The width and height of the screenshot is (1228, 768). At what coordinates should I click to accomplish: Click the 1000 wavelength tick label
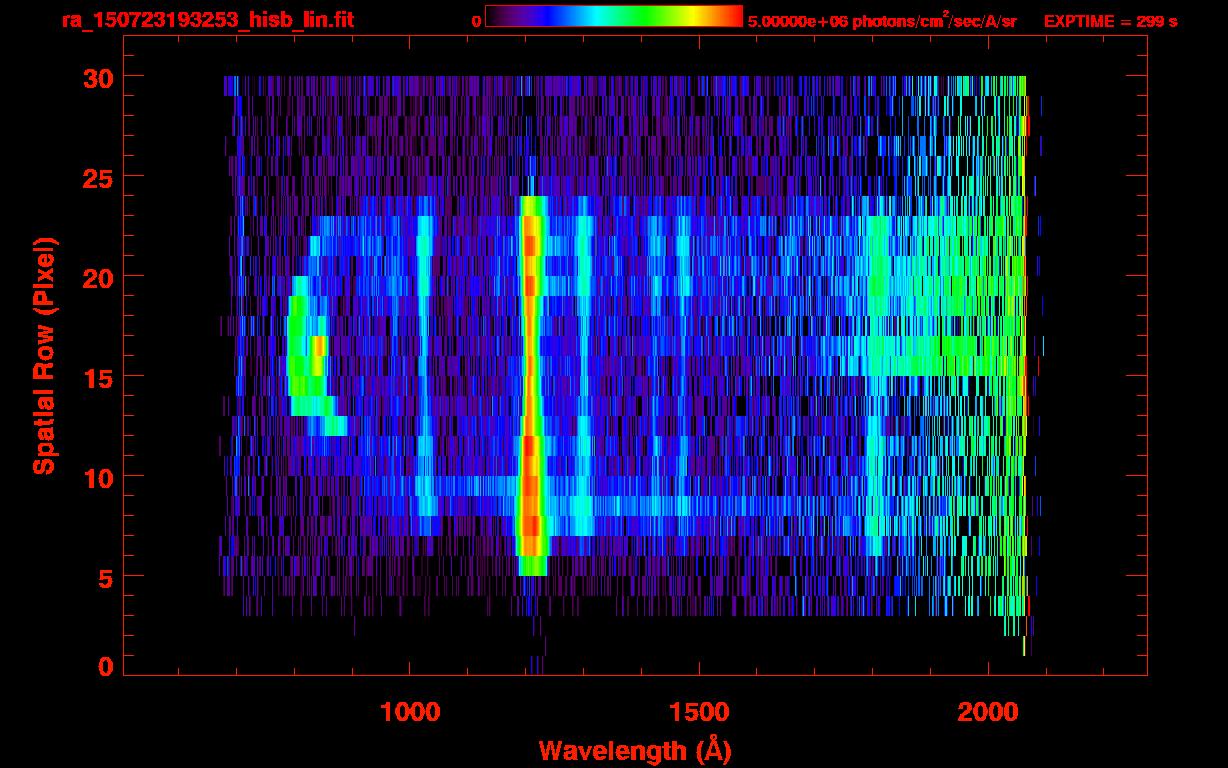tap(410, 712)
